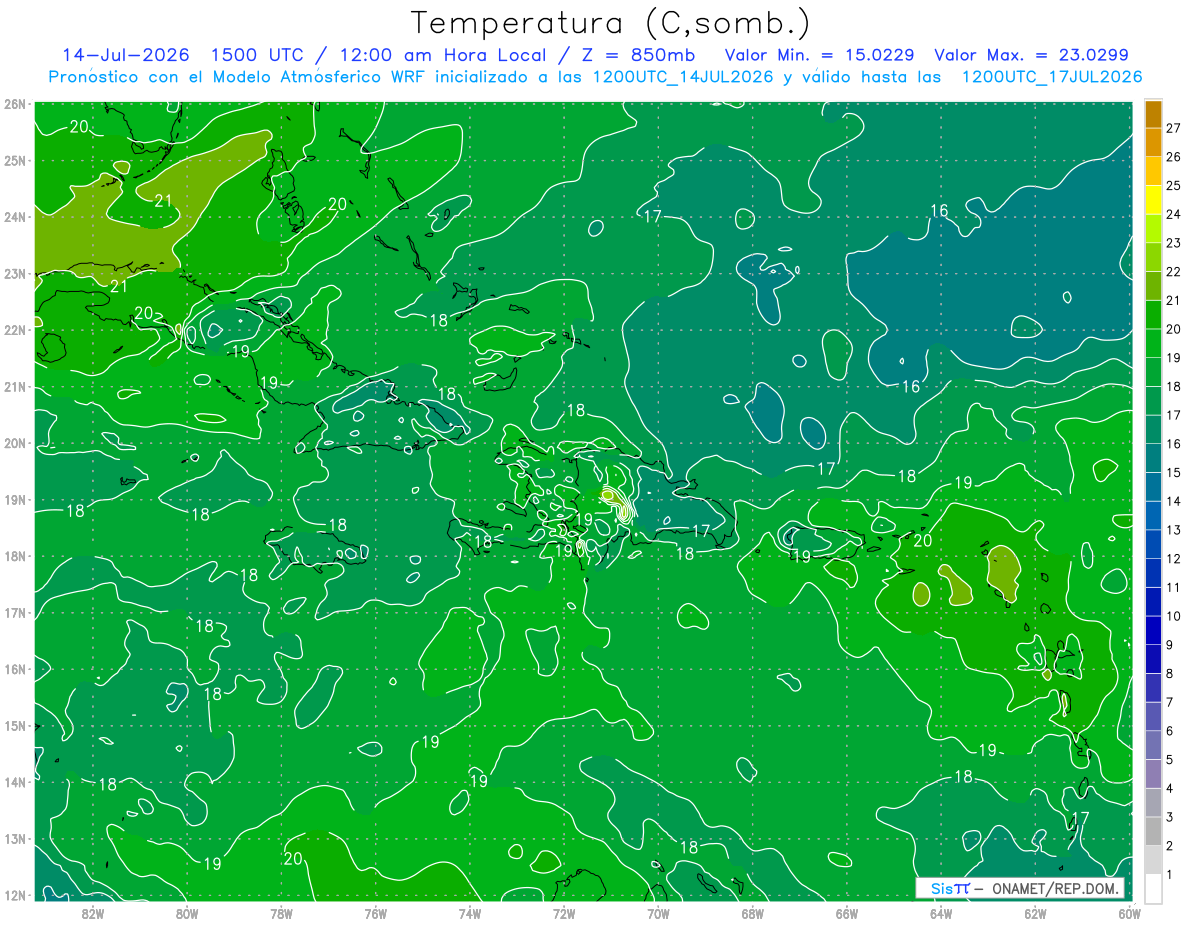
Task: Click the "66W" longitude axis label
Action: 847,912
